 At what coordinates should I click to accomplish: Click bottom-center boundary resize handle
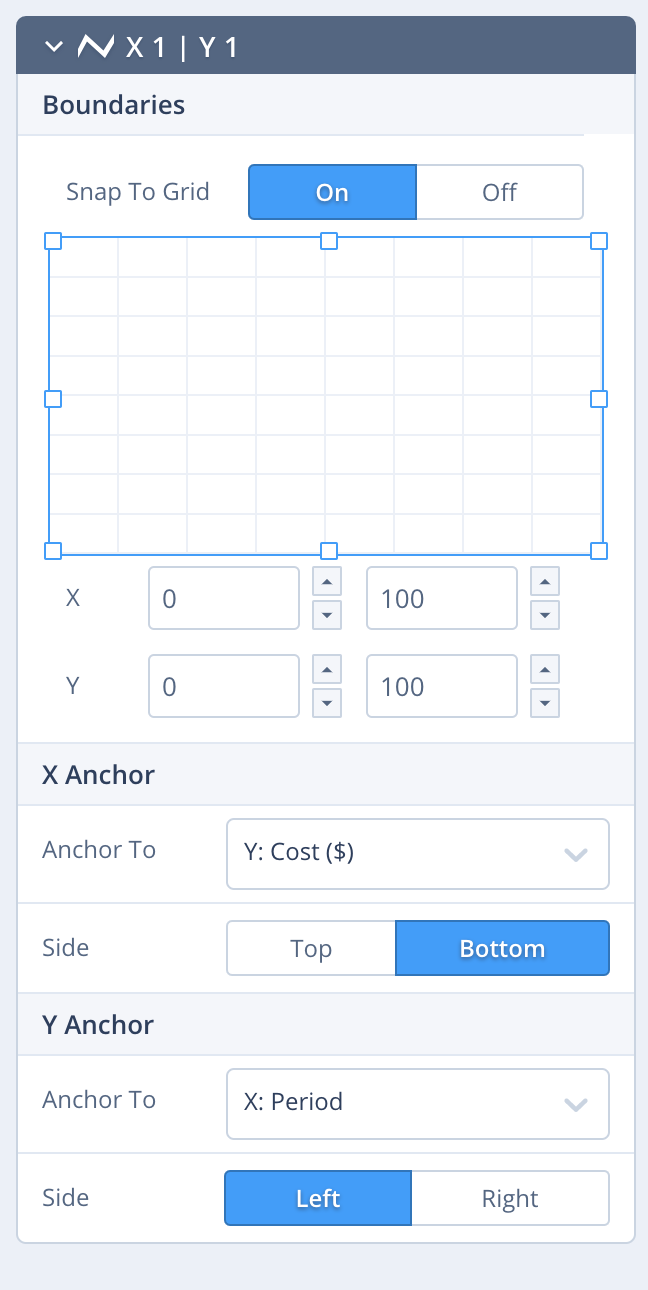click(328, 550)
